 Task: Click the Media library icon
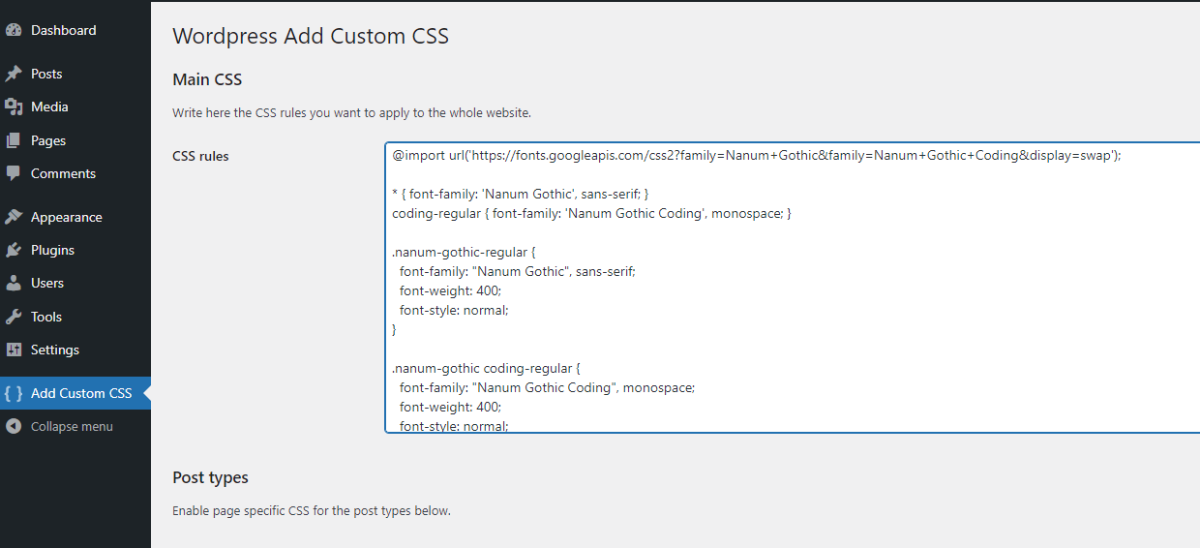13,107
